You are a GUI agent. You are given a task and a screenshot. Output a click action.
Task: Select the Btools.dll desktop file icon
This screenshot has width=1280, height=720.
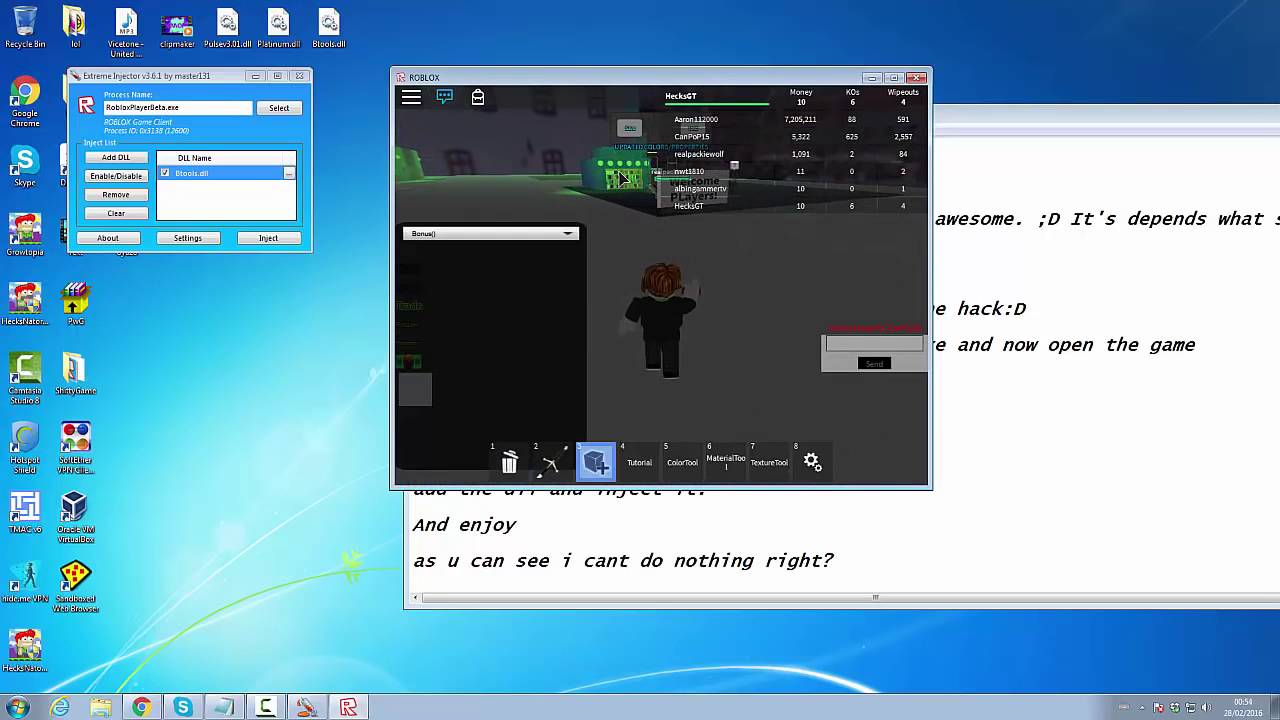point(329,27)
